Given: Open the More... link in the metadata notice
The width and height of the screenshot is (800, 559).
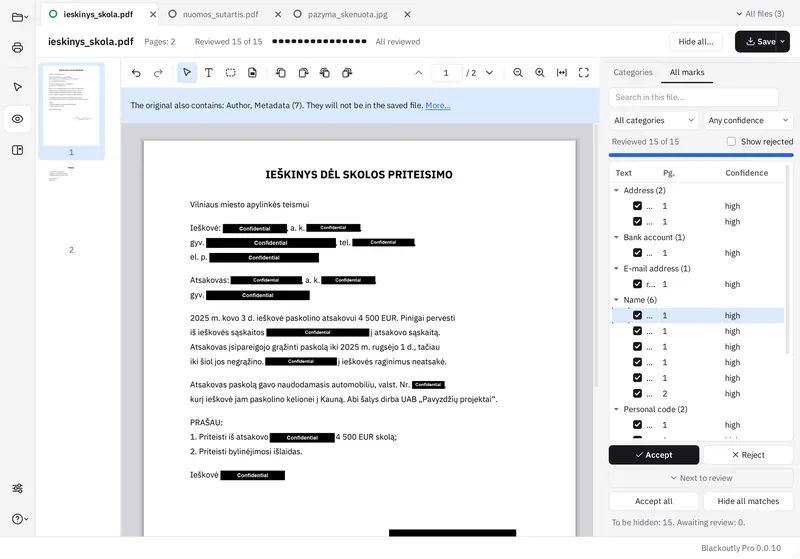Looking at the screenshot, I should 438,106.
